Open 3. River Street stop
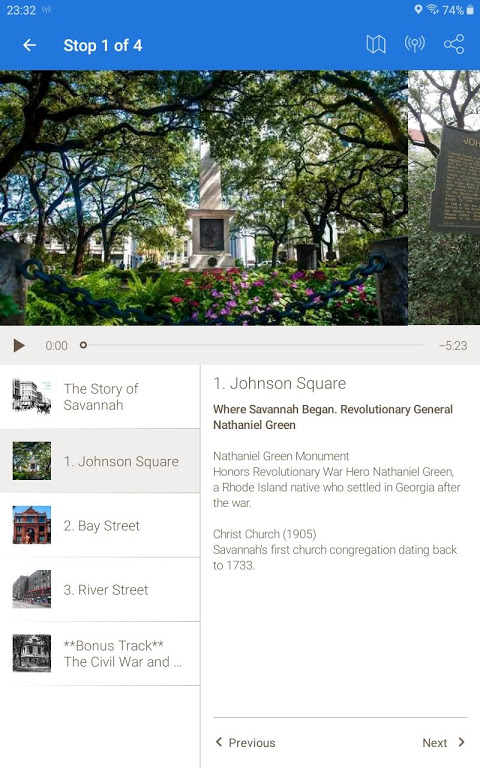The width and height of the screenshot is (480, 768). pos(100,589)
